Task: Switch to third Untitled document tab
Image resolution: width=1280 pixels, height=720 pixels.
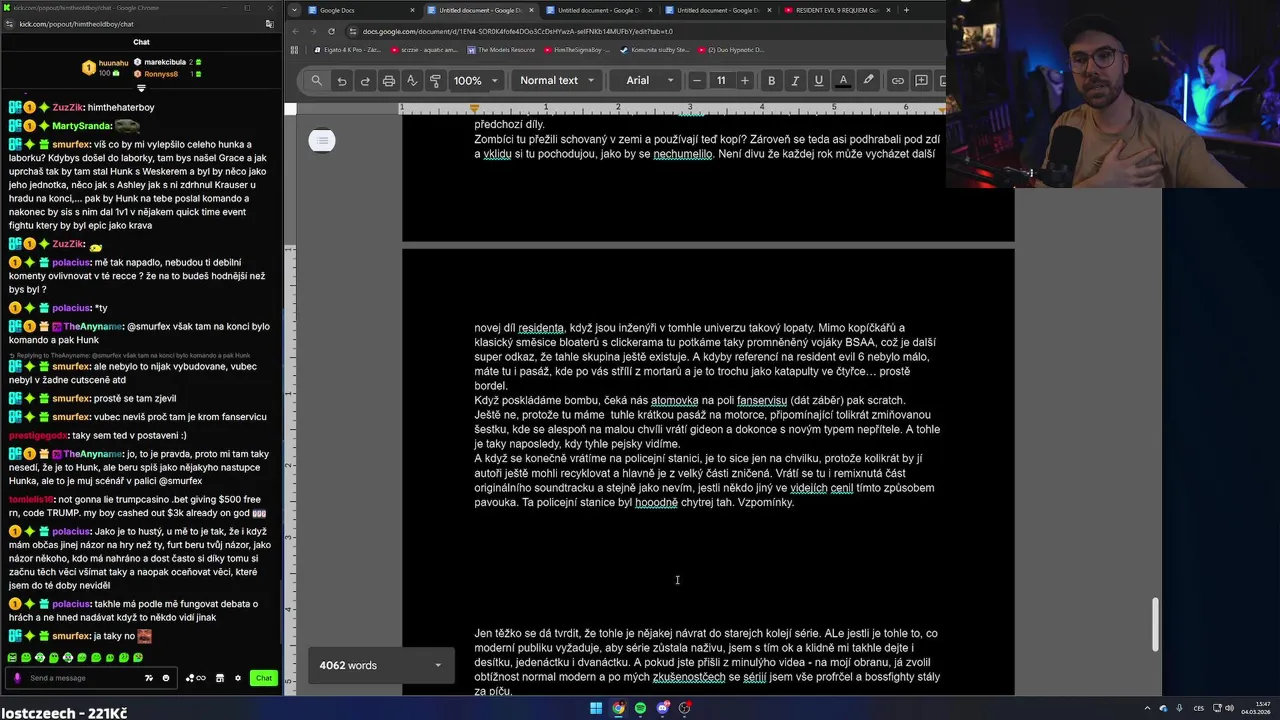Action: (x=599, y=10)
